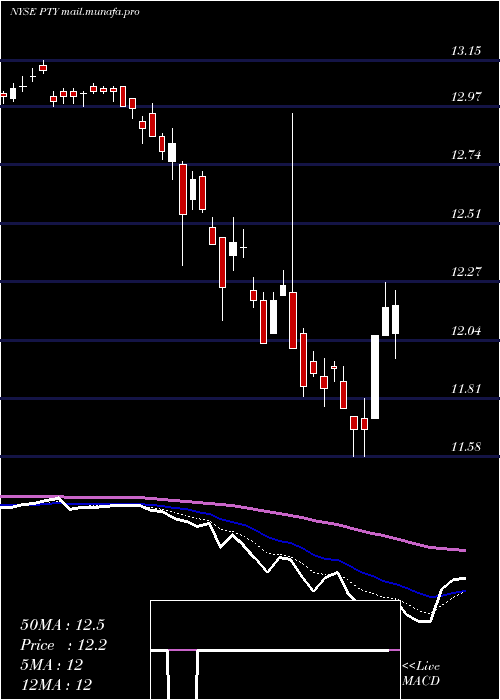Select the 12.27 price axis label
The width and height of the screenshot is (500, 700).
point(466,271)
